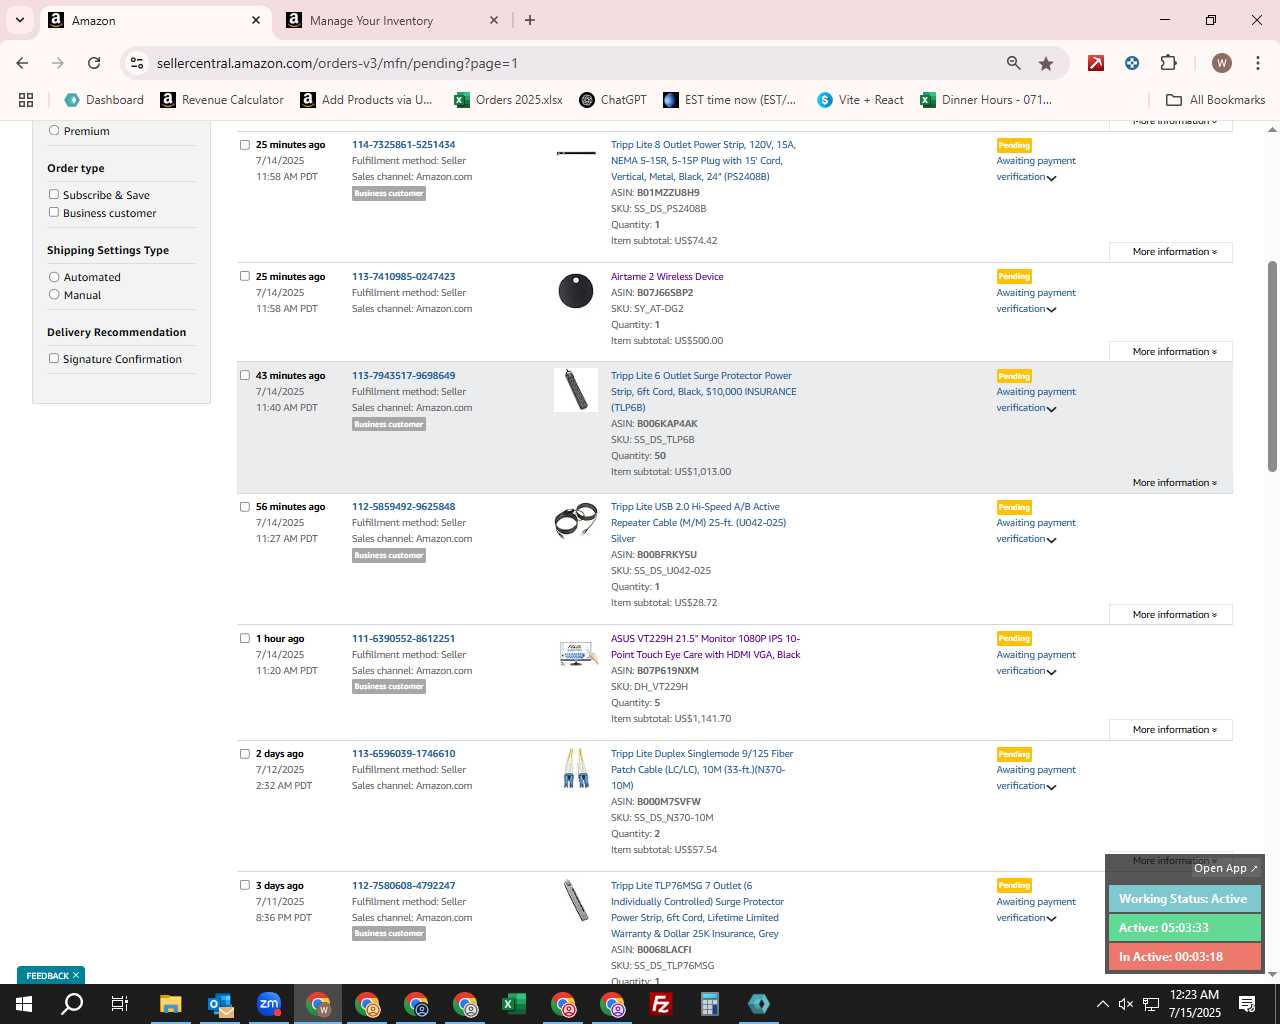
Task: Open Windows Start menu
Action: (x=24, y=1004)
